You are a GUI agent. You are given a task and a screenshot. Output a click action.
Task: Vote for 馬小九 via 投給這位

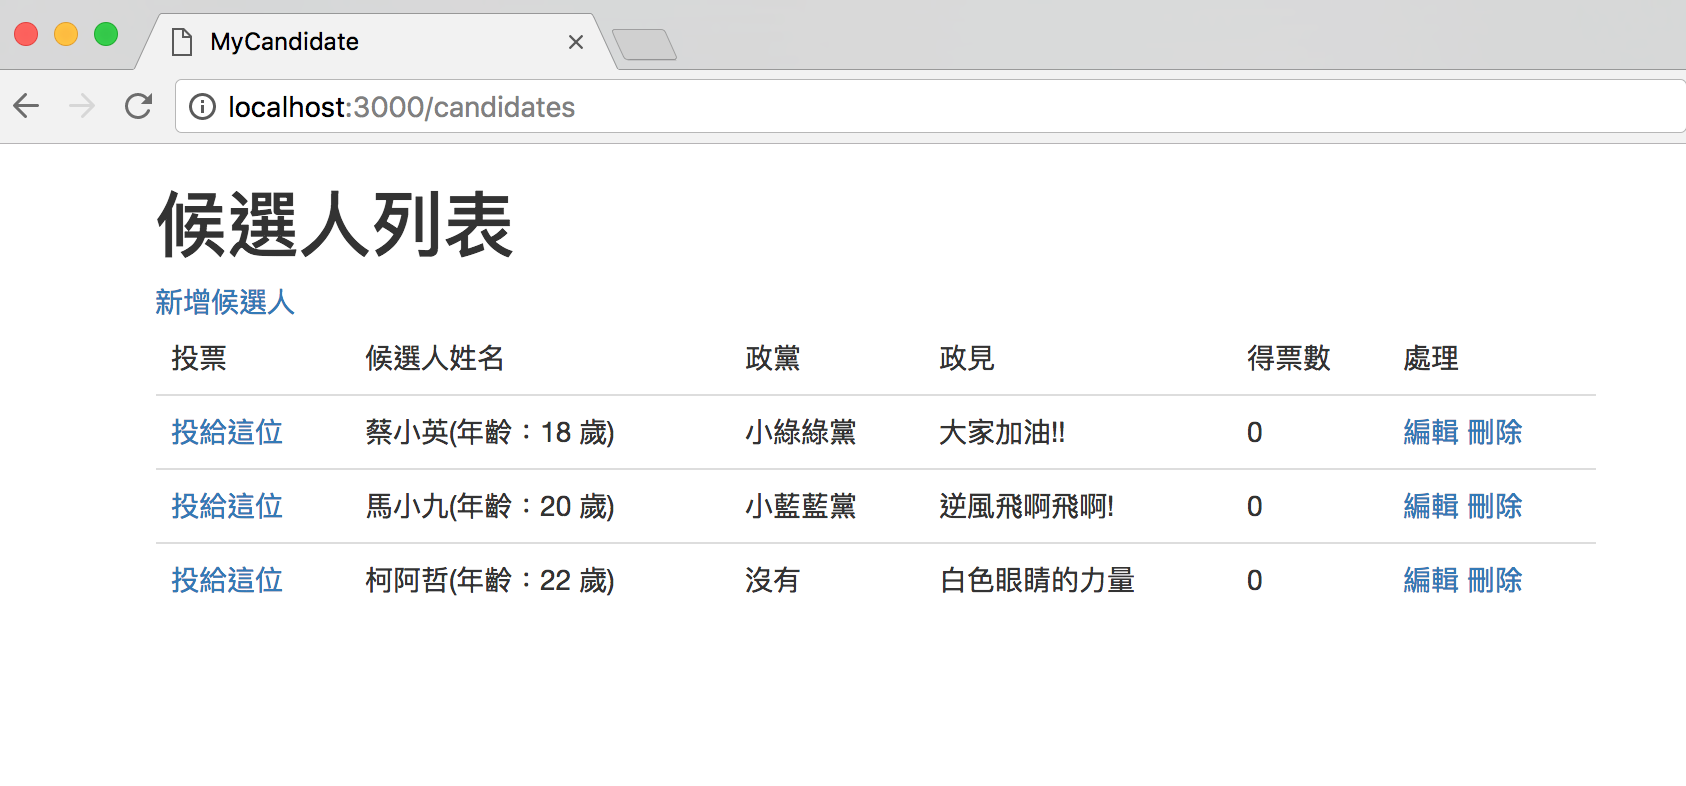227,506
